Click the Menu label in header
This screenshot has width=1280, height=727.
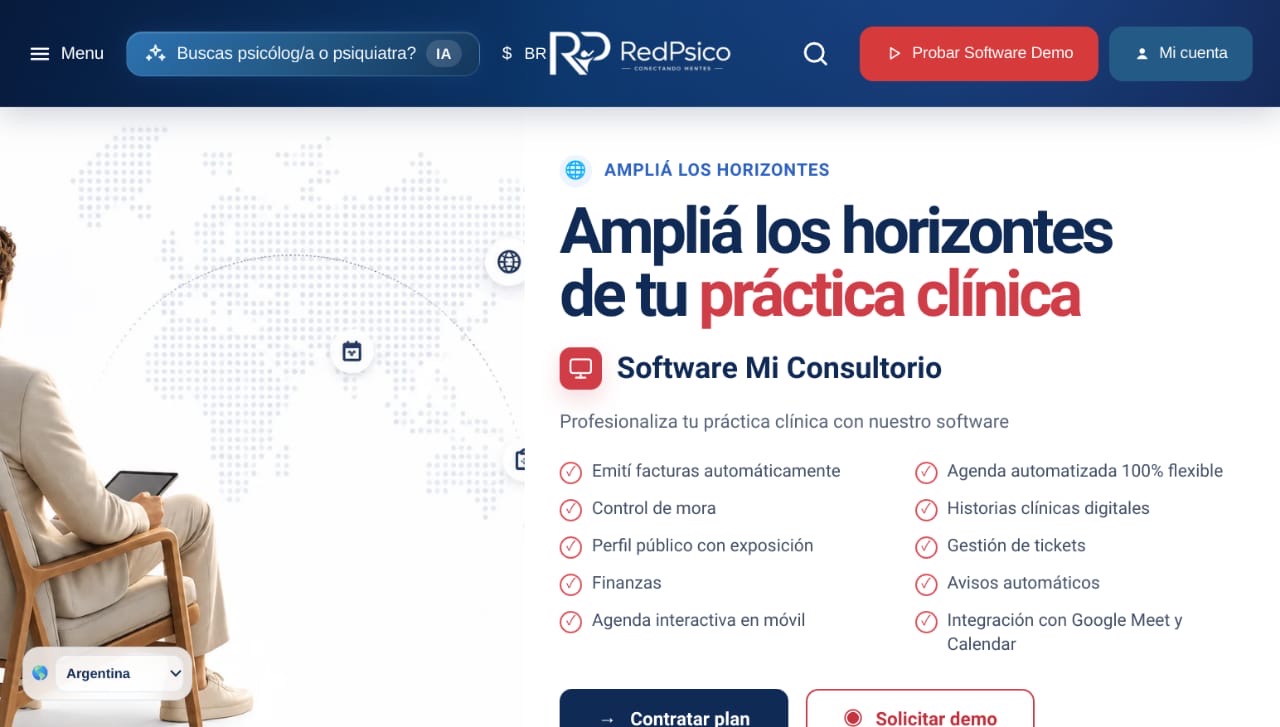click(82, 54)
